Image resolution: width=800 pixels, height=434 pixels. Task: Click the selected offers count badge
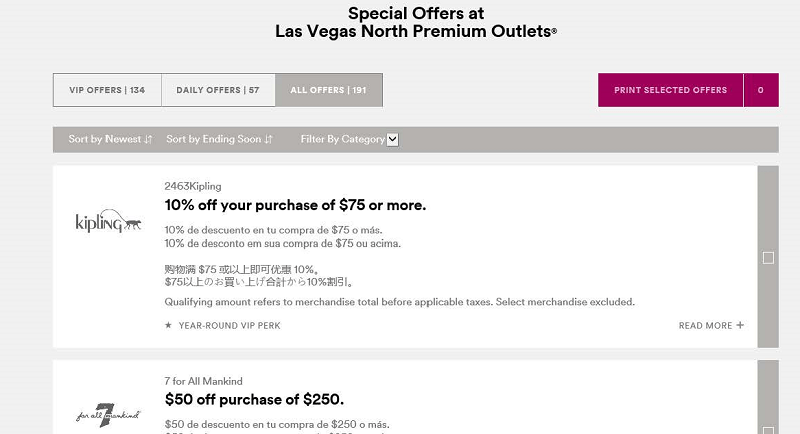coord(761,90)
